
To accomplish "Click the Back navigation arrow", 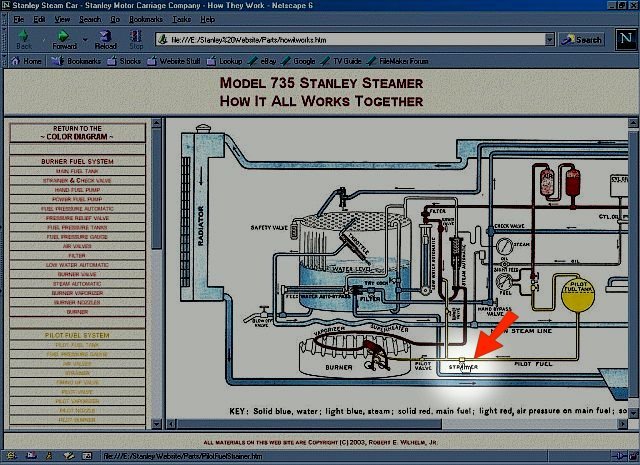I will pos(24,39).
